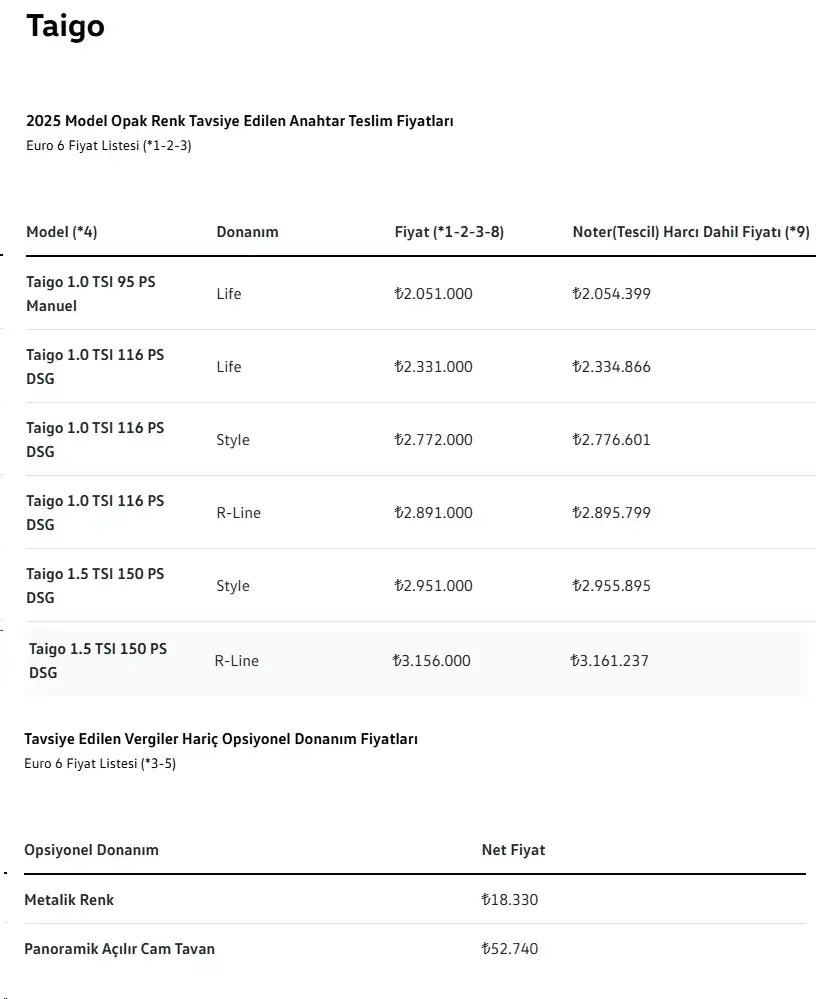Select Panoramik Açılır Cam Tavan row
The width and height of the screenshot is (816, 999).
point(415,949)
